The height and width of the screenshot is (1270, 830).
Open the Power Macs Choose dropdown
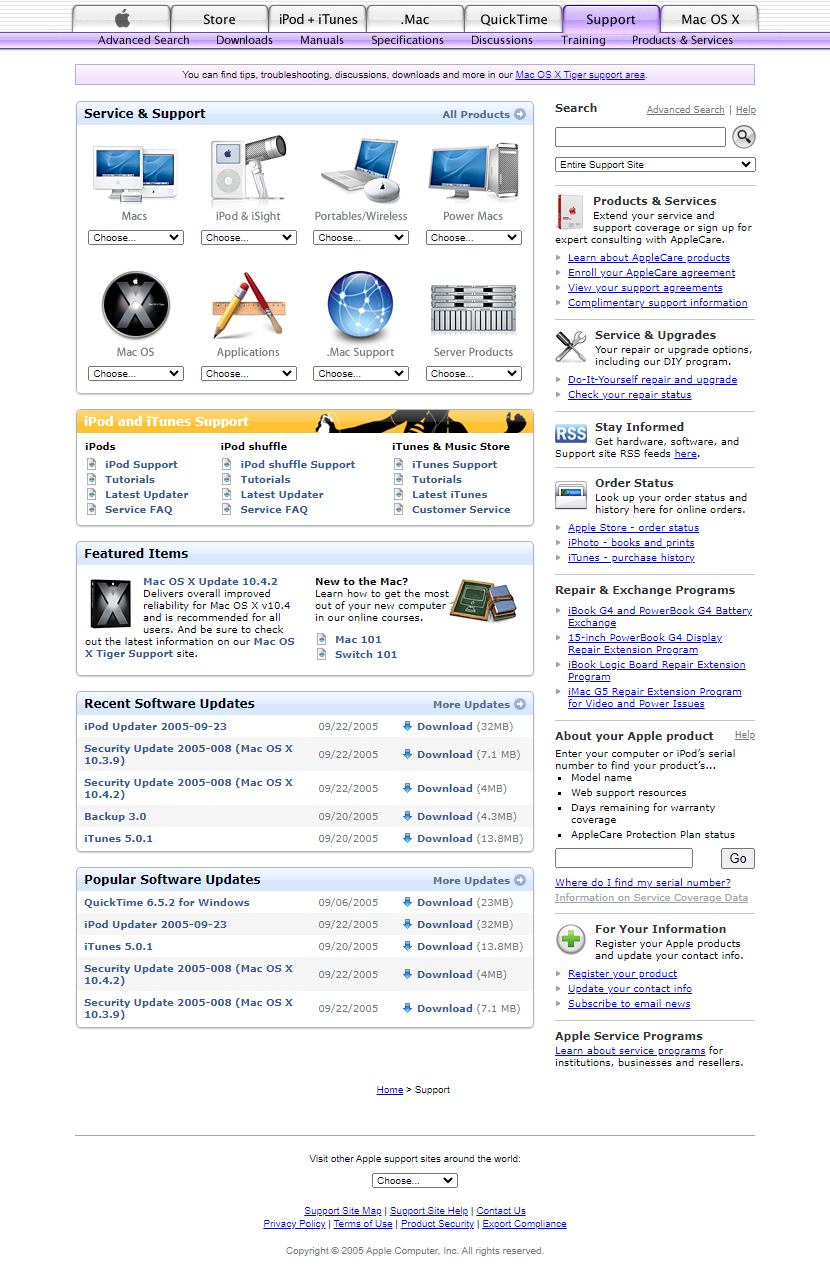pos(474,238)
